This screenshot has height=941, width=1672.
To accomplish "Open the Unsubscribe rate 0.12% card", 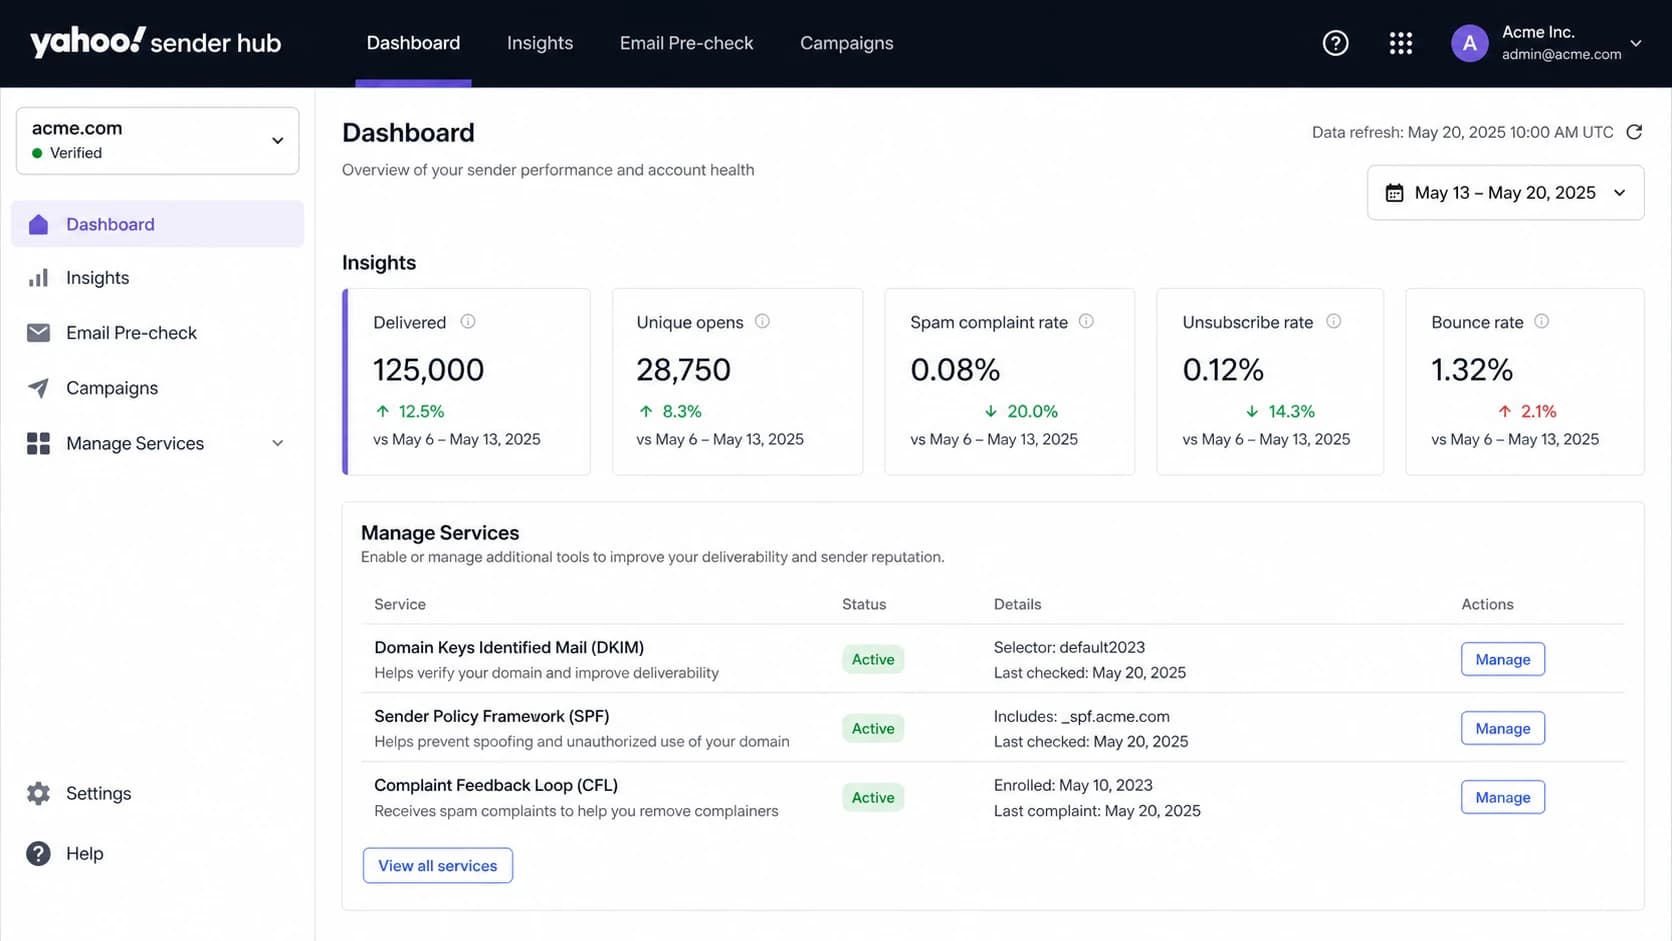I will 1270,381.
